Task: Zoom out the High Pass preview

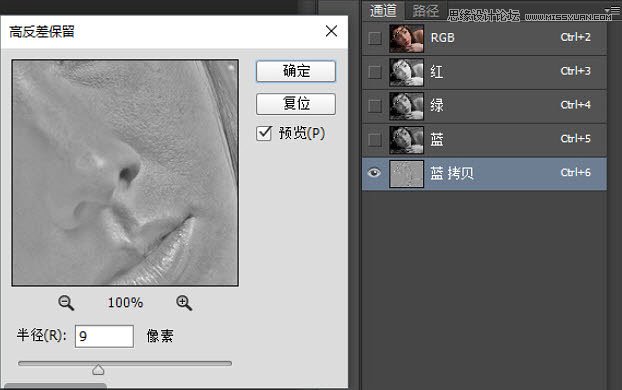Action: (65, 303)
